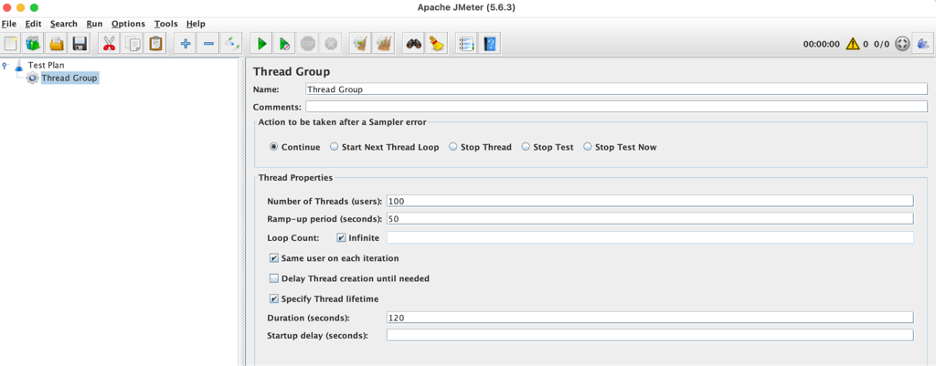Toggle Same user on each iteration
Image resolution: width=936 pixels, height=366 pixels.
point(274,259)
